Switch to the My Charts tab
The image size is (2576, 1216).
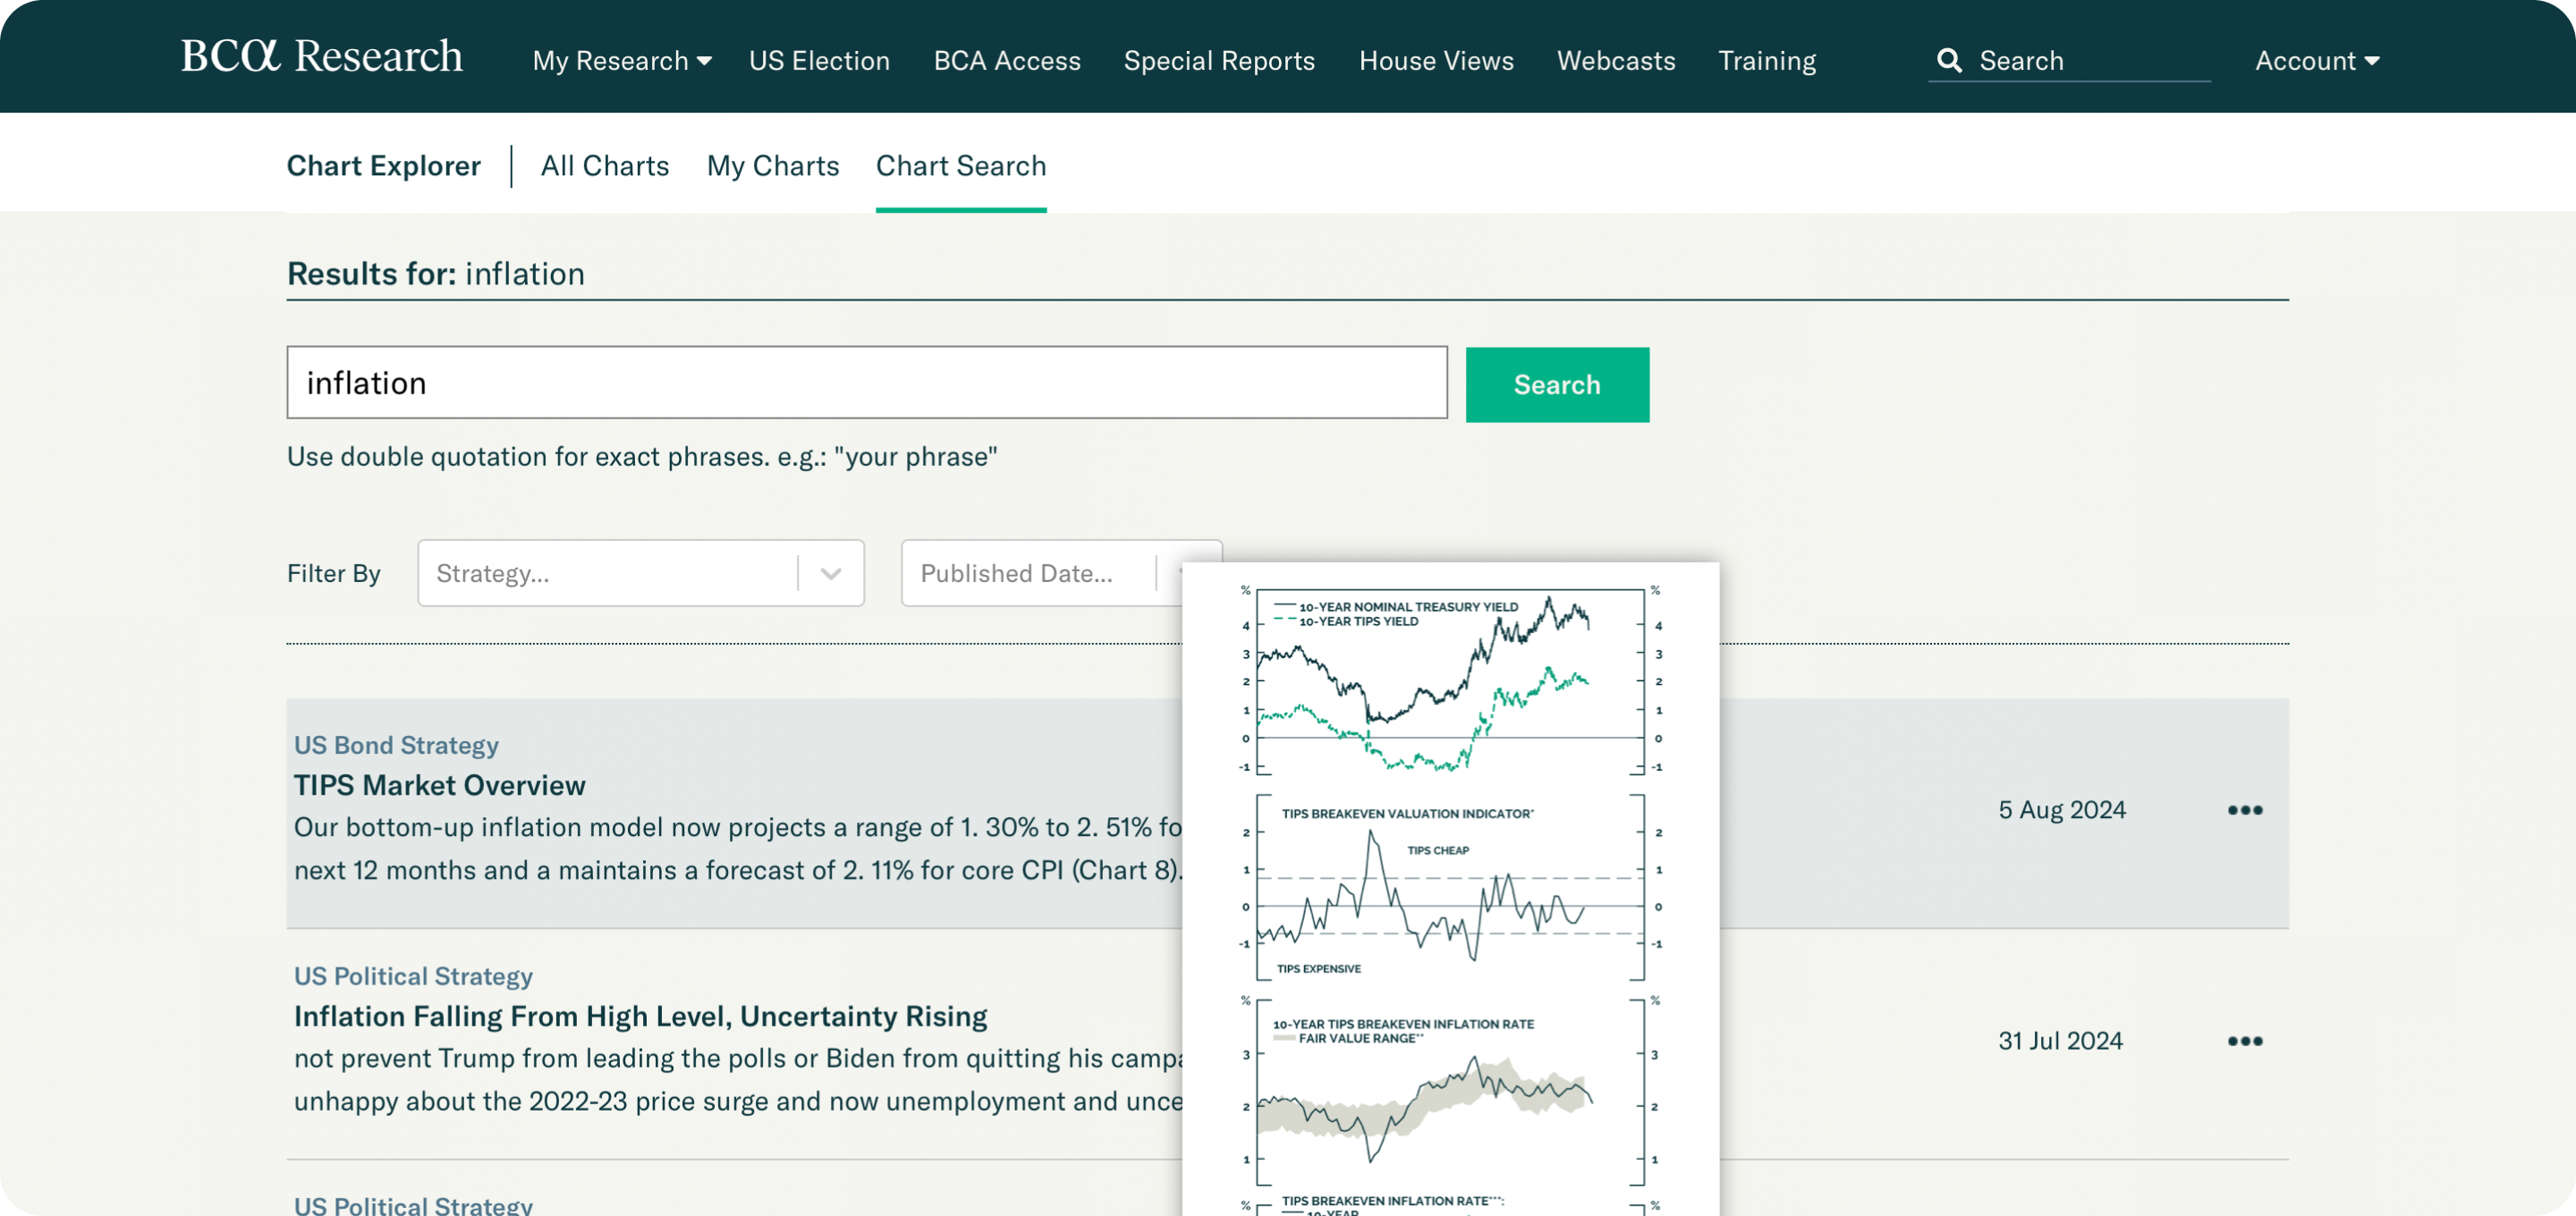(x=772, y=166)
